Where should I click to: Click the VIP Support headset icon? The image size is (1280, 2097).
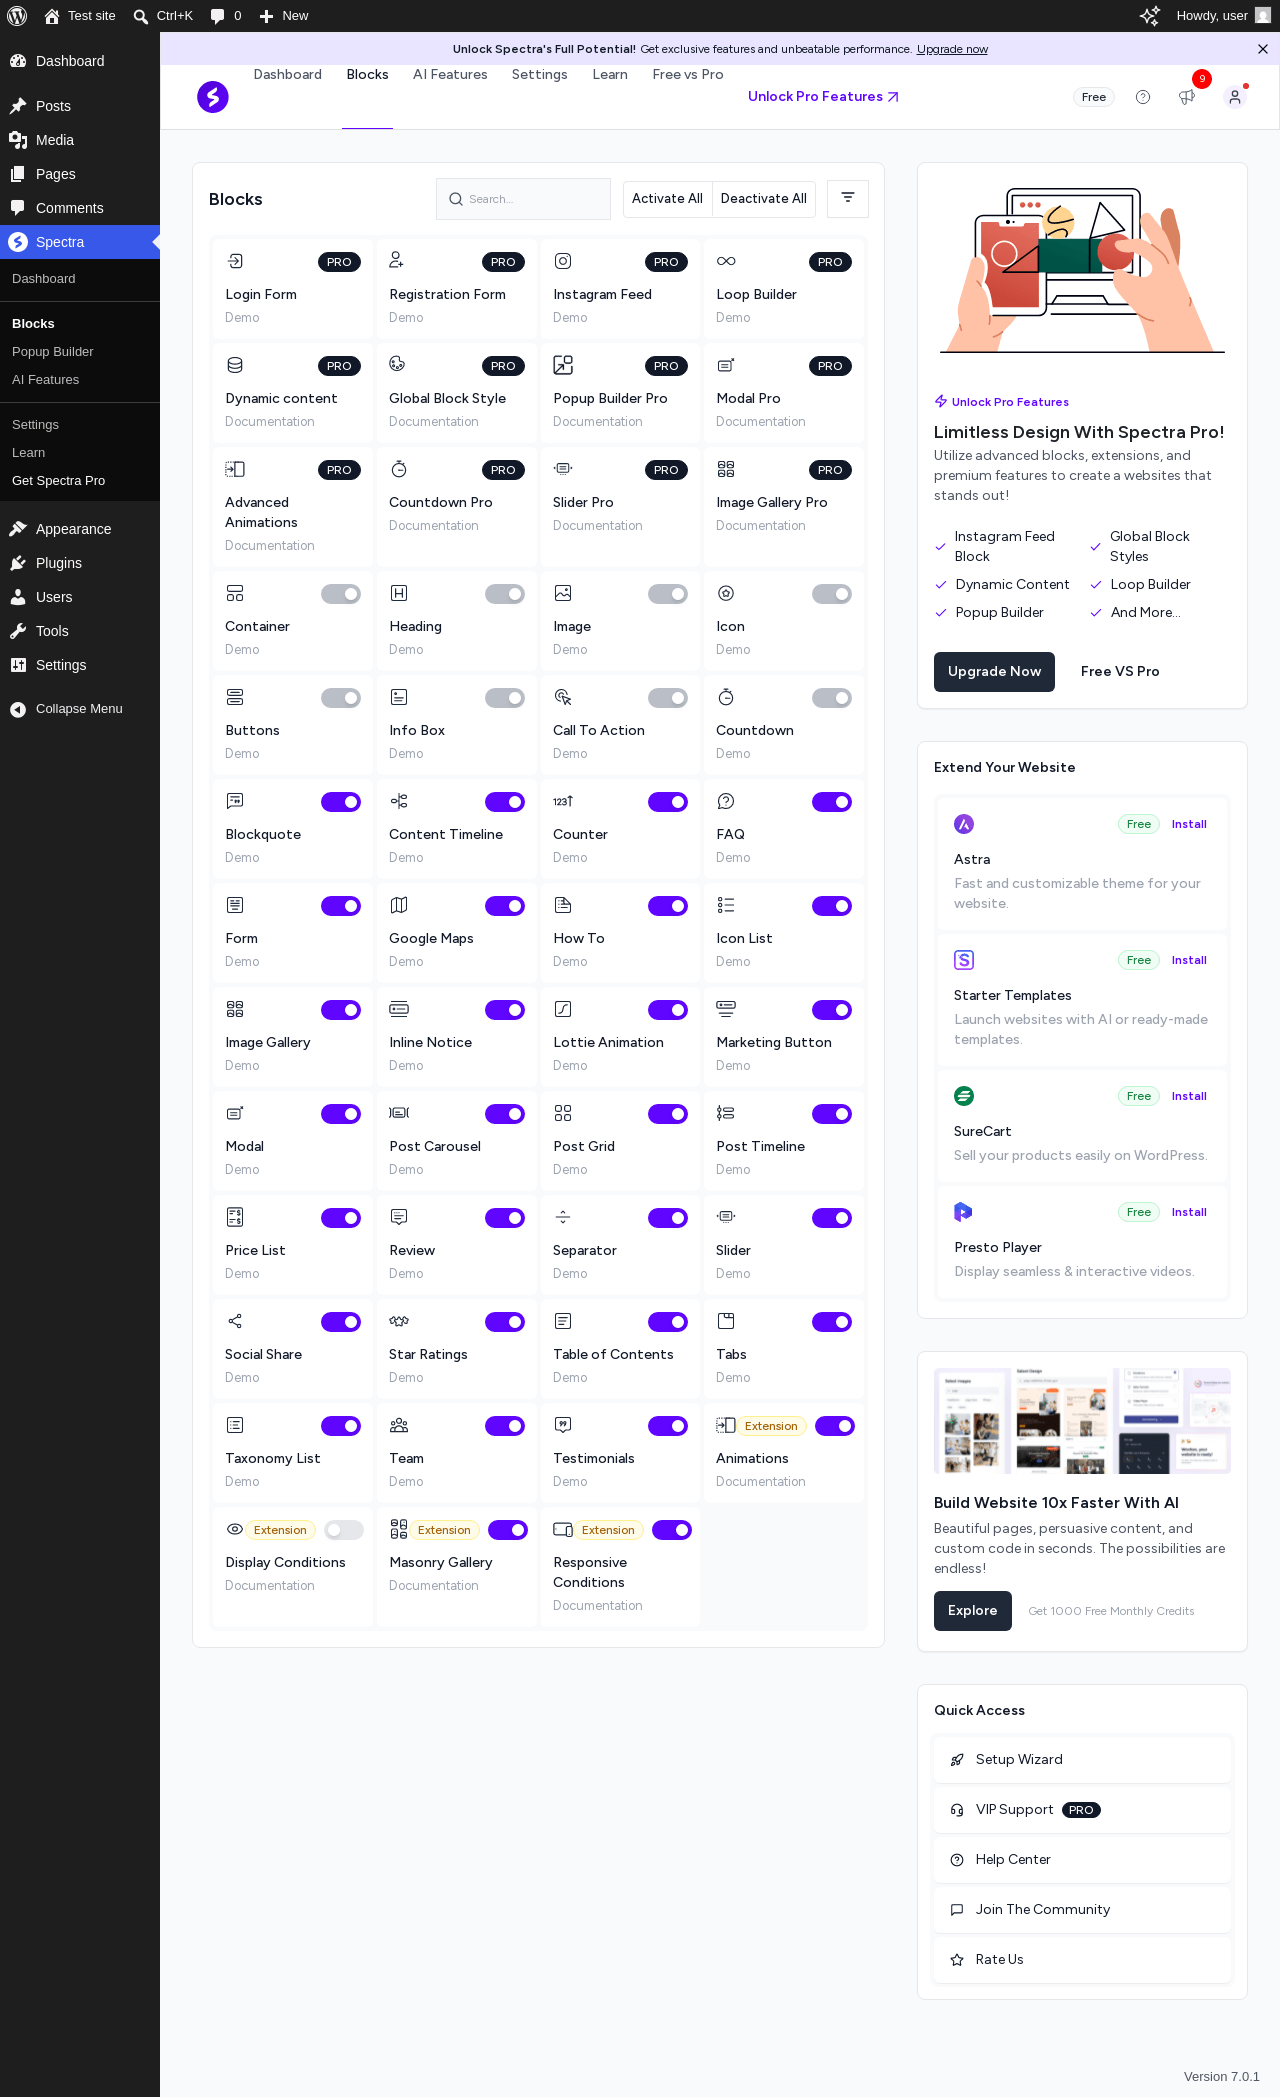pyautogui.click(x=957, y=1810)
